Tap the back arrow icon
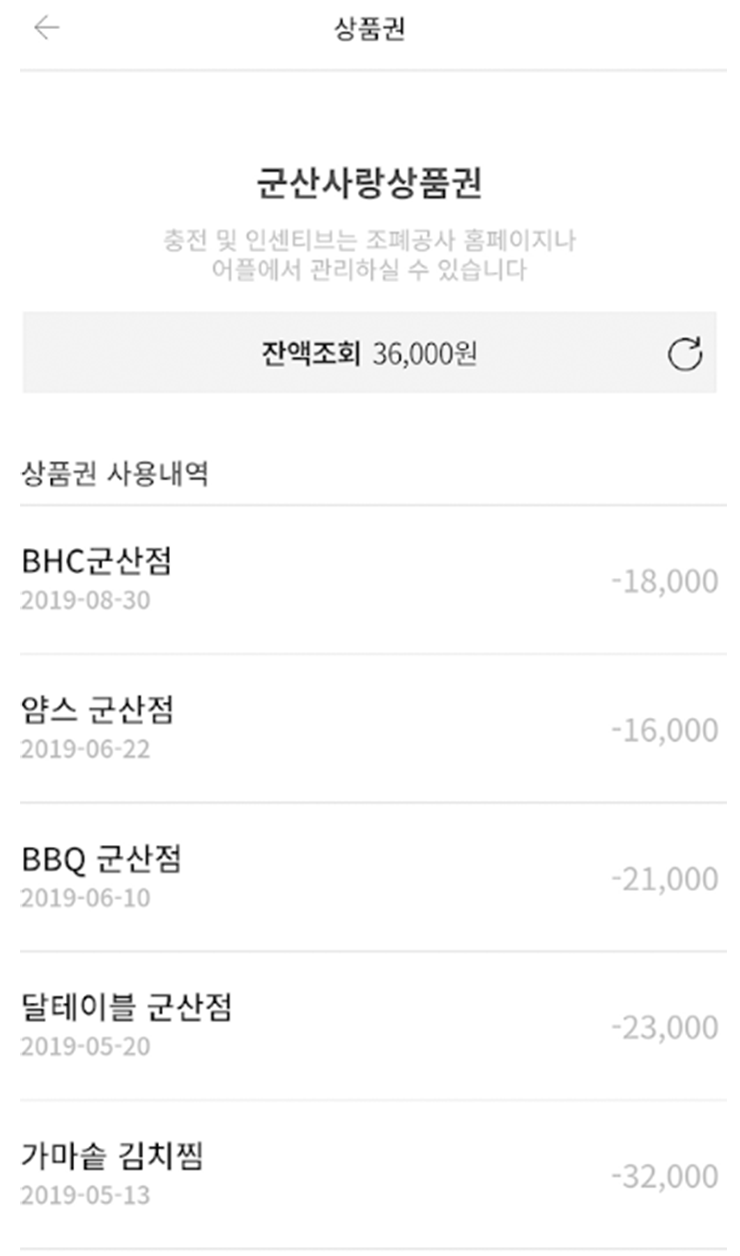The image size is (740, 1256). pyautogui.click(x=47, y=28)
